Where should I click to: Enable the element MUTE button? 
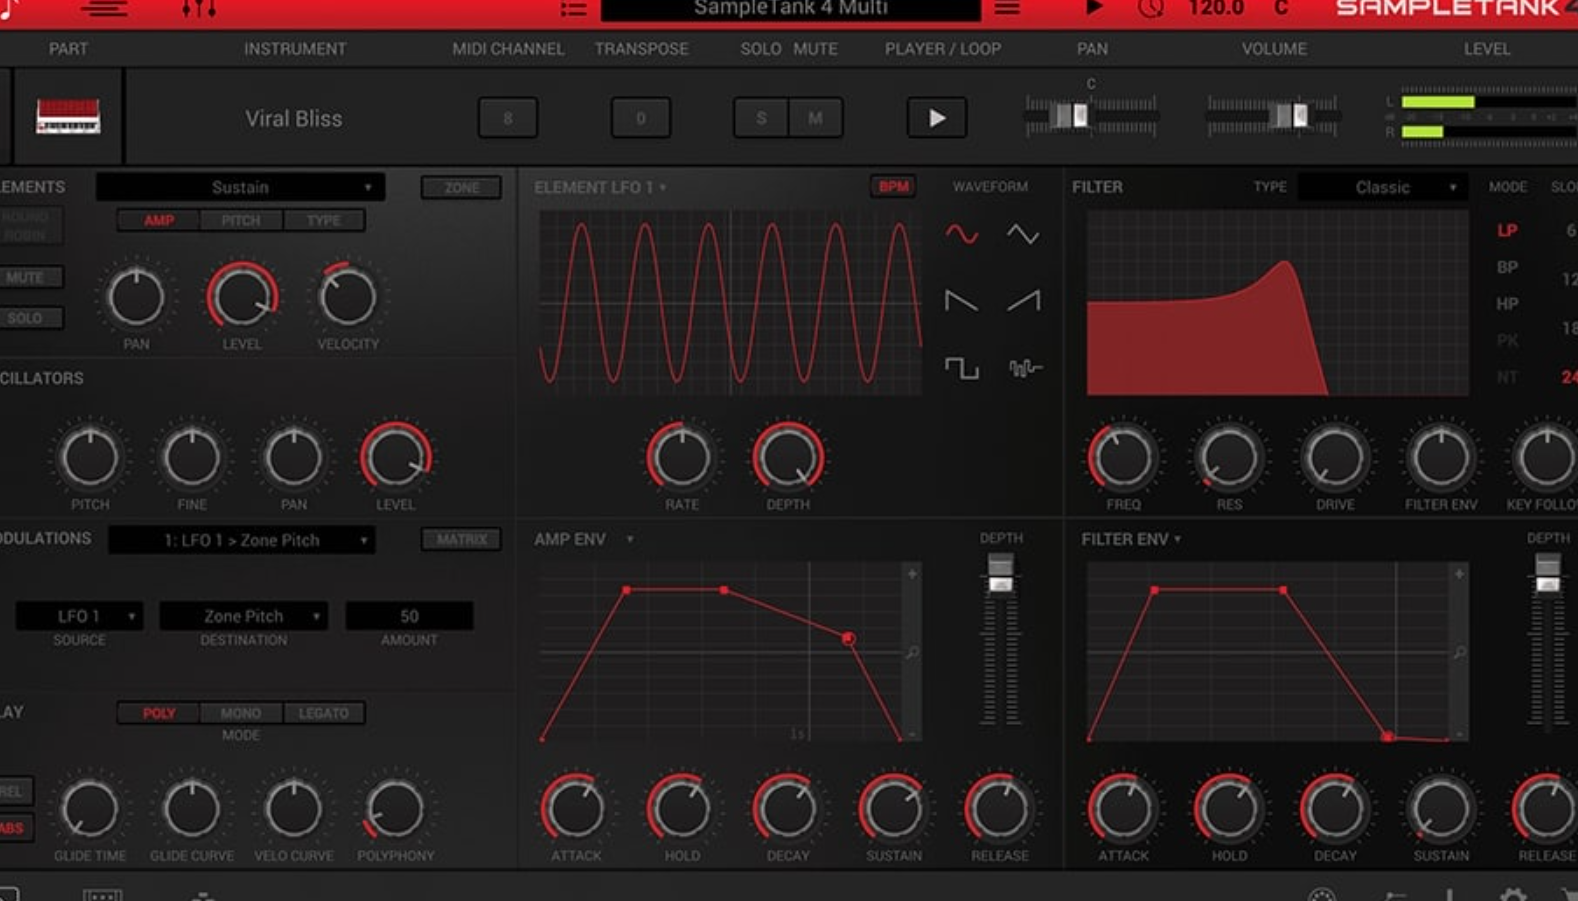26,277
